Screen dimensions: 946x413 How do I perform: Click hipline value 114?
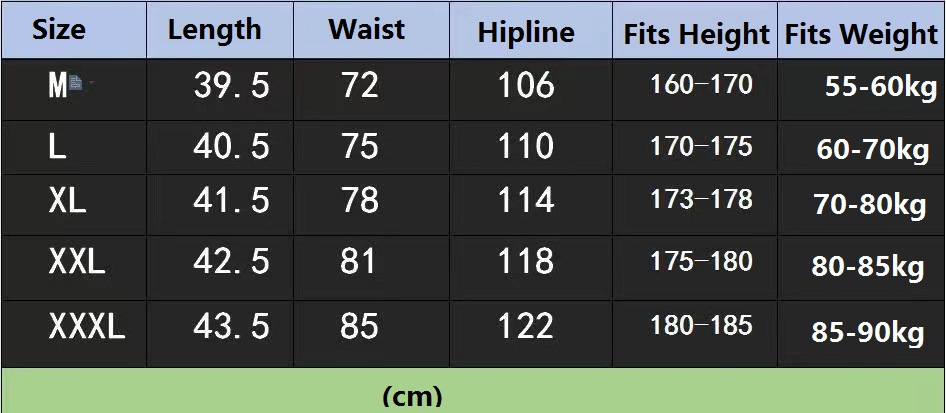(x=526, y=201)
